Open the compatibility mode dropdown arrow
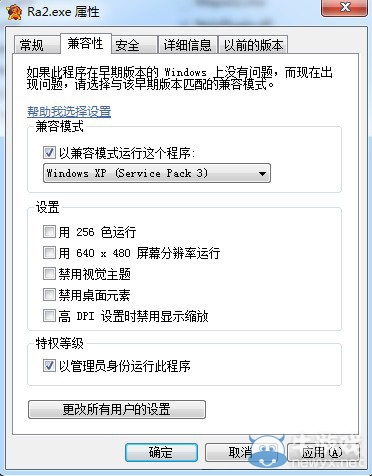372x476 pixels. (262, 173)
